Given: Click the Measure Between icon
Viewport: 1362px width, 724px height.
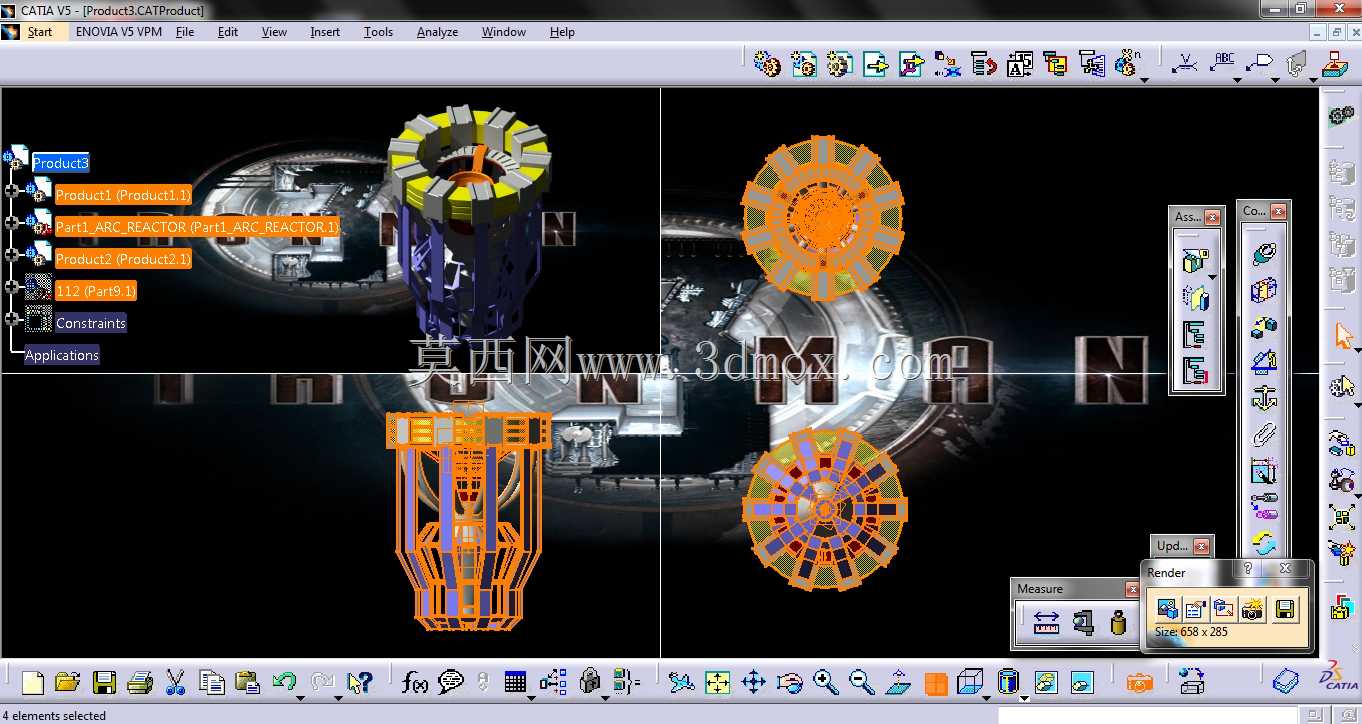Looking at the screenshot, I should pyautogui.click(x=1046, y=622).
